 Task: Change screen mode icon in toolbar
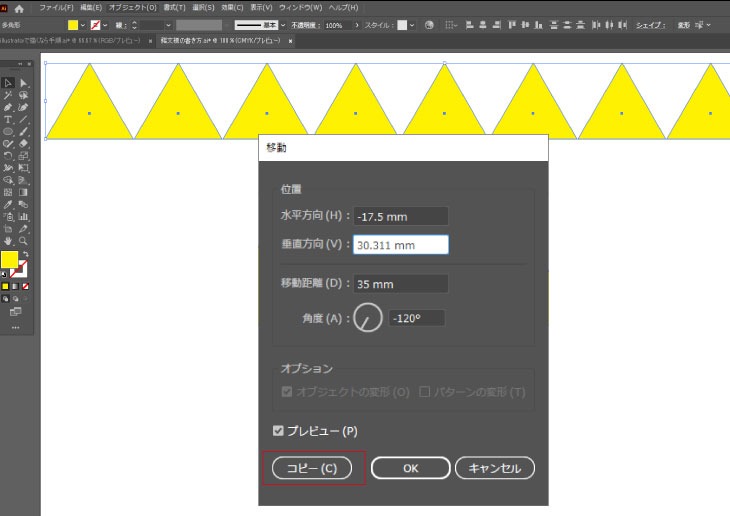(15, 312)
